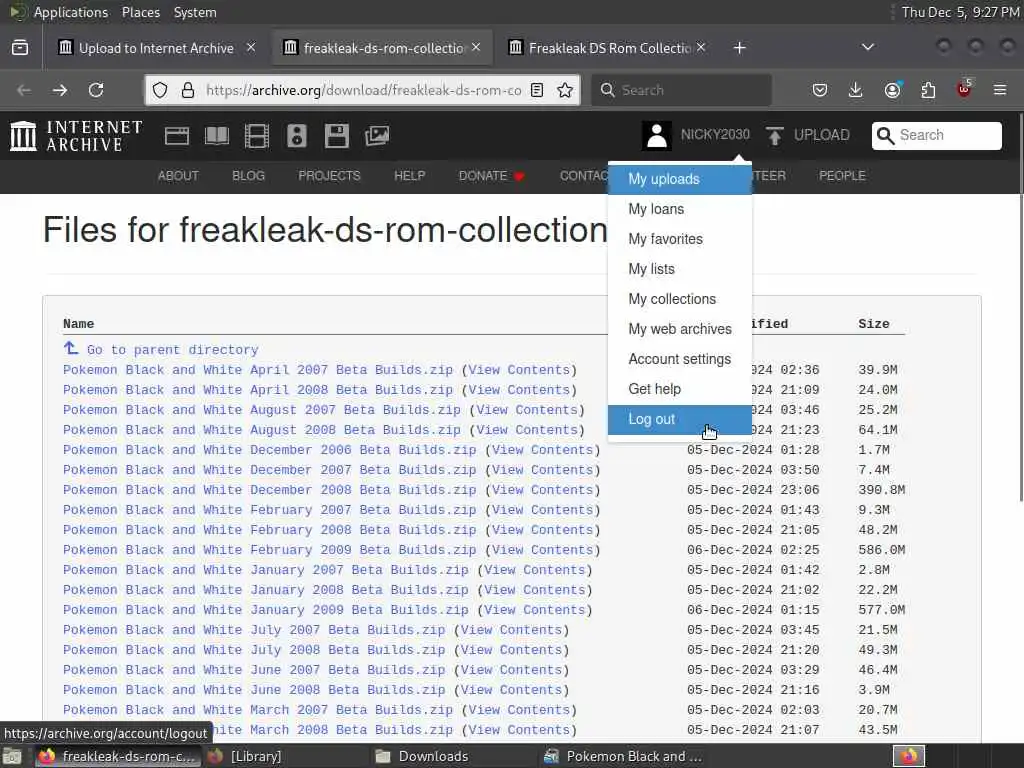Image resolution: width=1024 pixels, height=768 pixels.
Task: Select My web archives menu entry
Action: [x=680, y=329]
